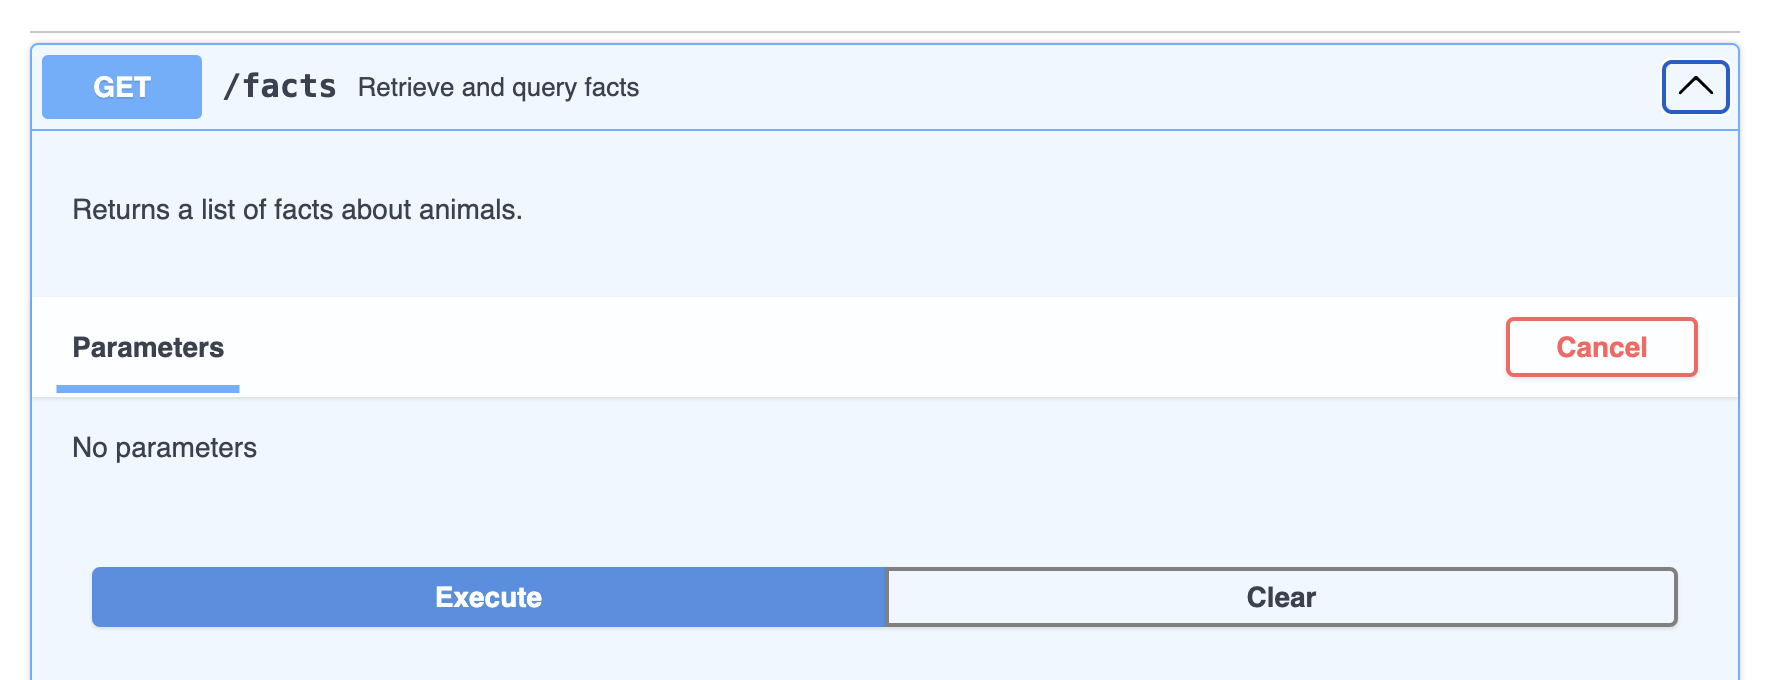Clear the response with the Clear button
1776x680 pixels.
click(x=1281, y=597)
